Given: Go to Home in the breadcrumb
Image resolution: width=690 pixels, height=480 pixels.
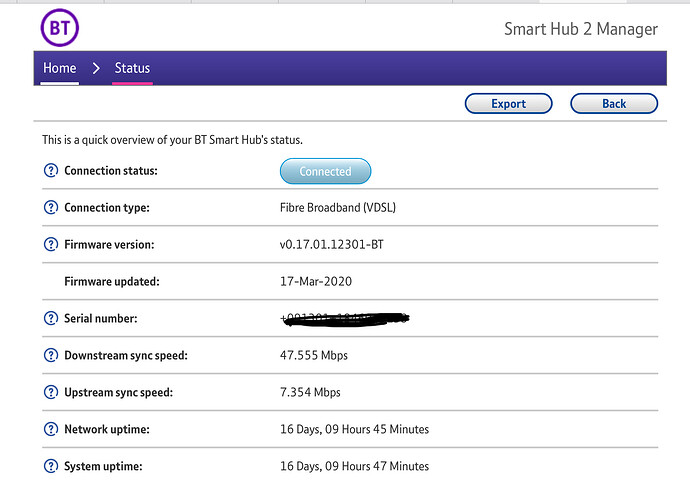Looking at the screenshot, I should 59,68.
